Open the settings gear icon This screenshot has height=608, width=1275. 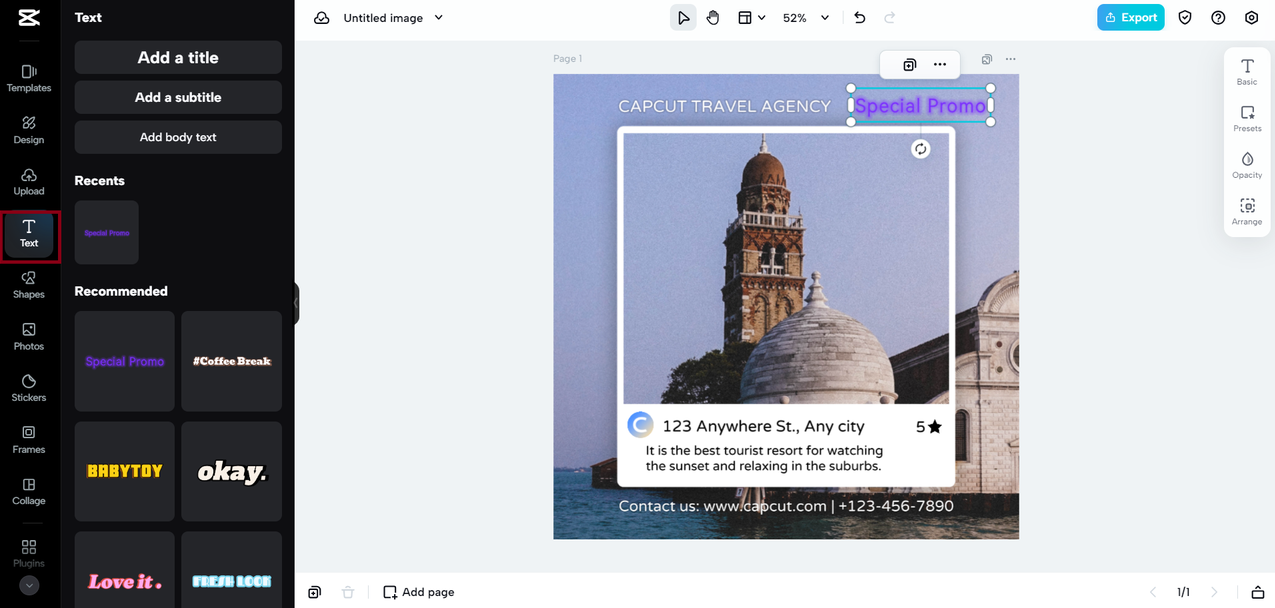[x=1252, y=18]
